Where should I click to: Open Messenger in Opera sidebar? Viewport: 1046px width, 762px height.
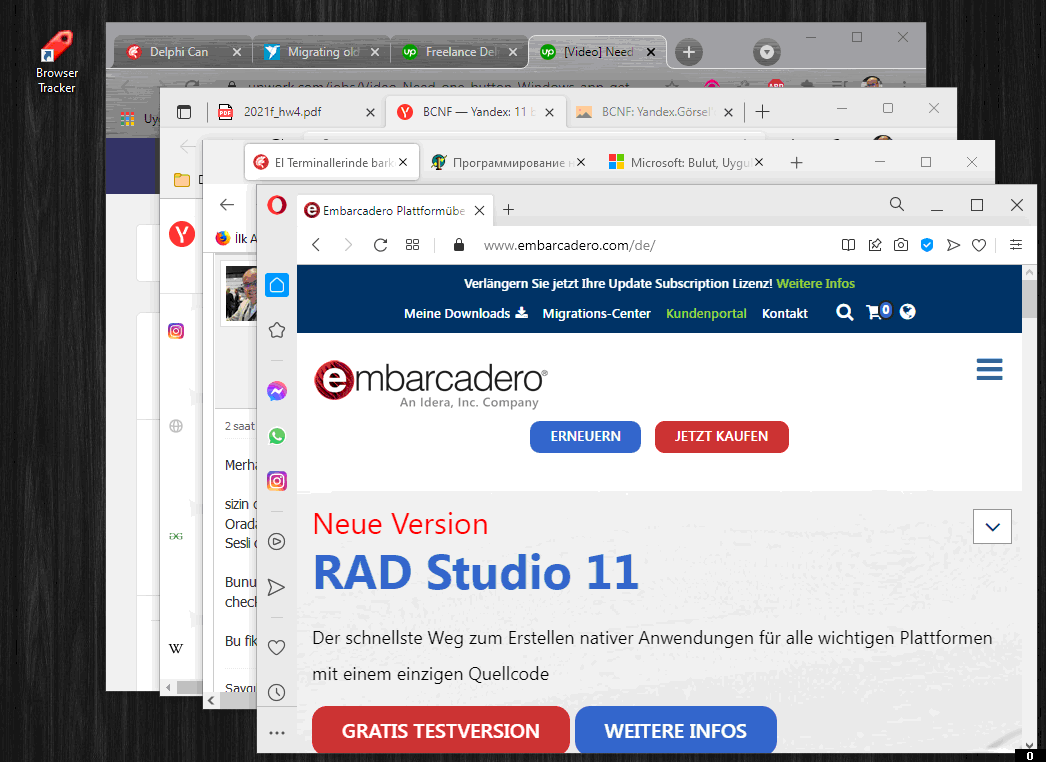click(x=277, y=391)
